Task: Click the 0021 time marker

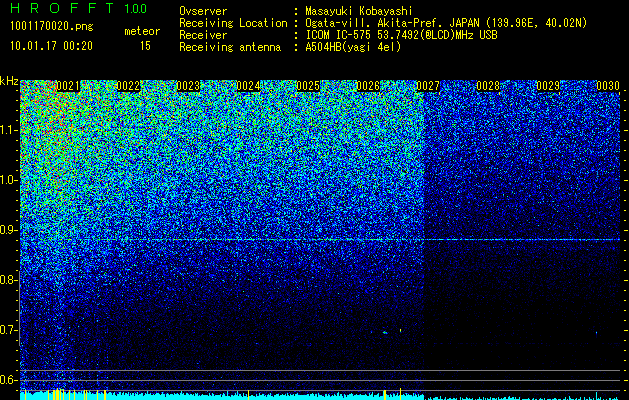Action: point(68,86)
